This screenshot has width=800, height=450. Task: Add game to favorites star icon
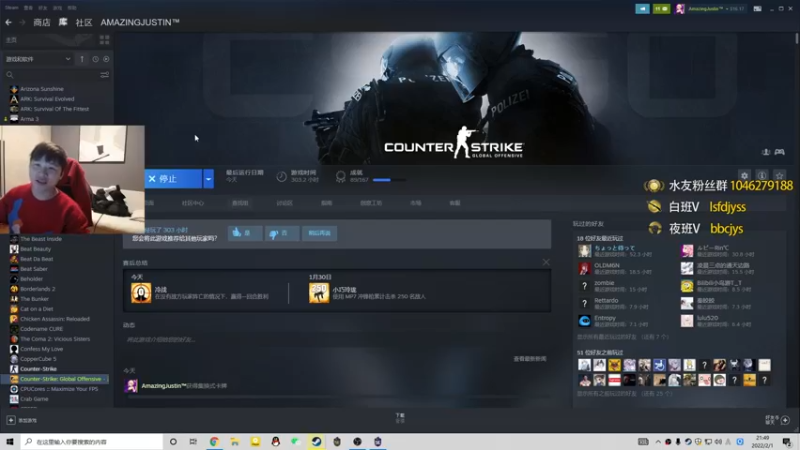(779, 176)
